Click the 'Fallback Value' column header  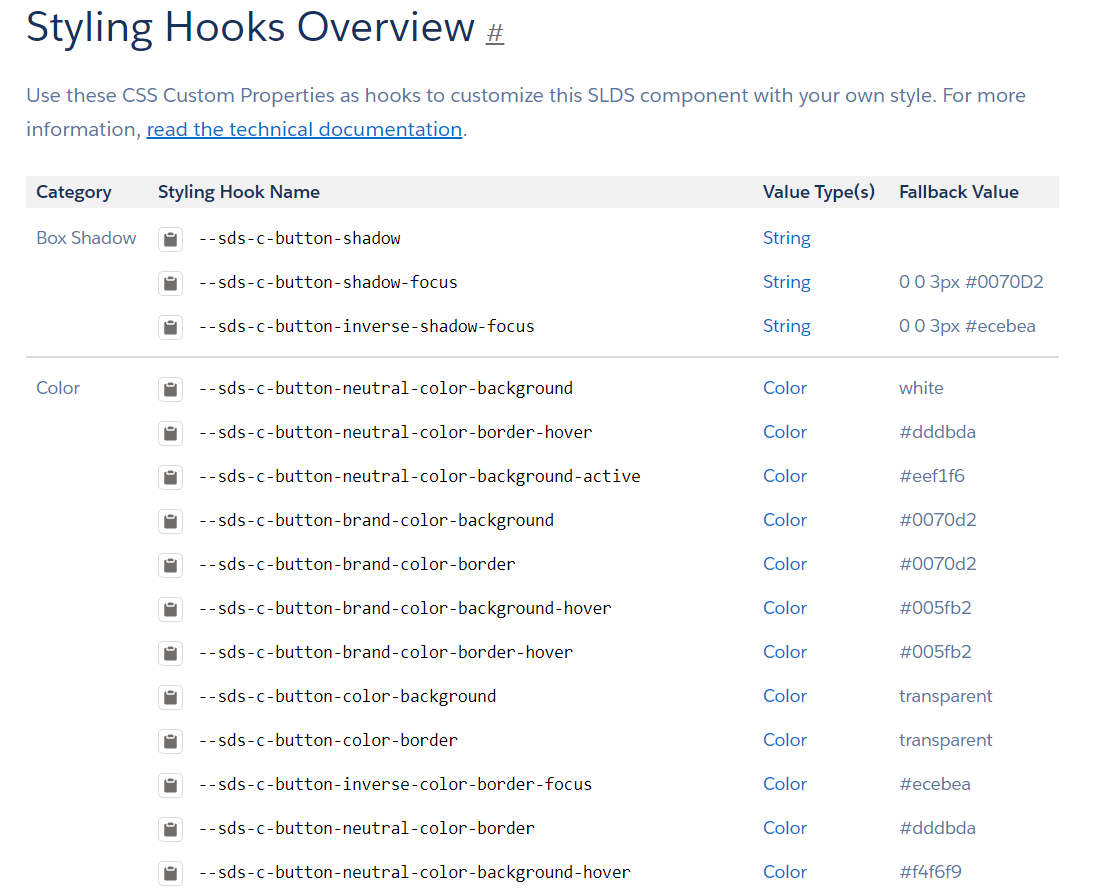coord(958,192)
